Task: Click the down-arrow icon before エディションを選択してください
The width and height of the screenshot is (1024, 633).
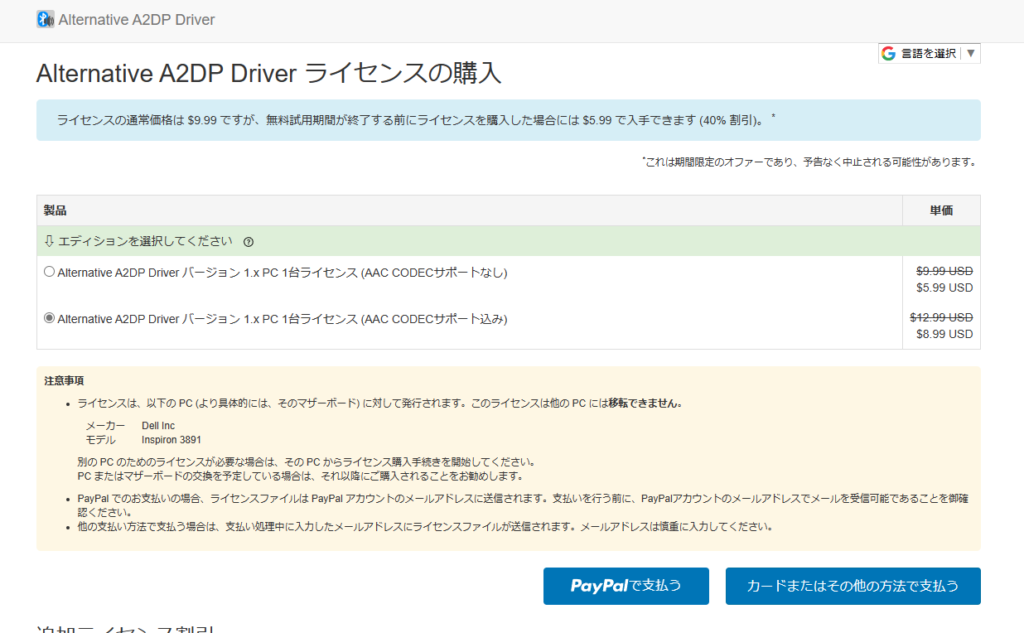Action: pos(51,241)
